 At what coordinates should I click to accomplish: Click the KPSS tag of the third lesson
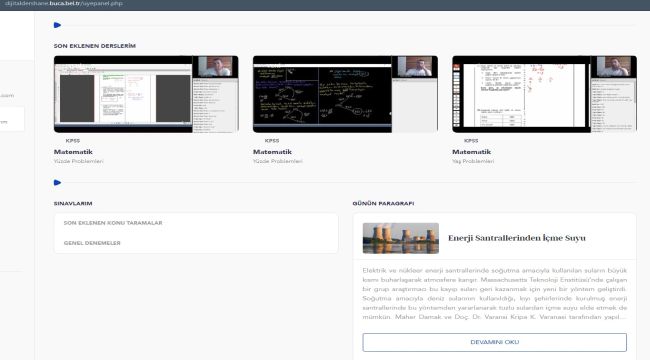pyautogui.click(x=471, y=141)
